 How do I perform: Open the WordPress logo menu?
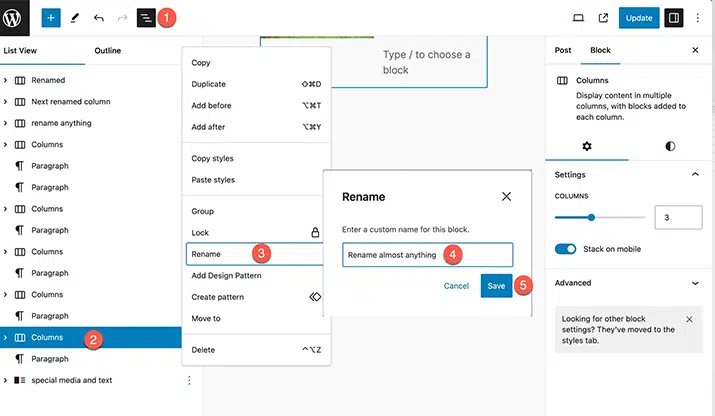click(15, 18)
